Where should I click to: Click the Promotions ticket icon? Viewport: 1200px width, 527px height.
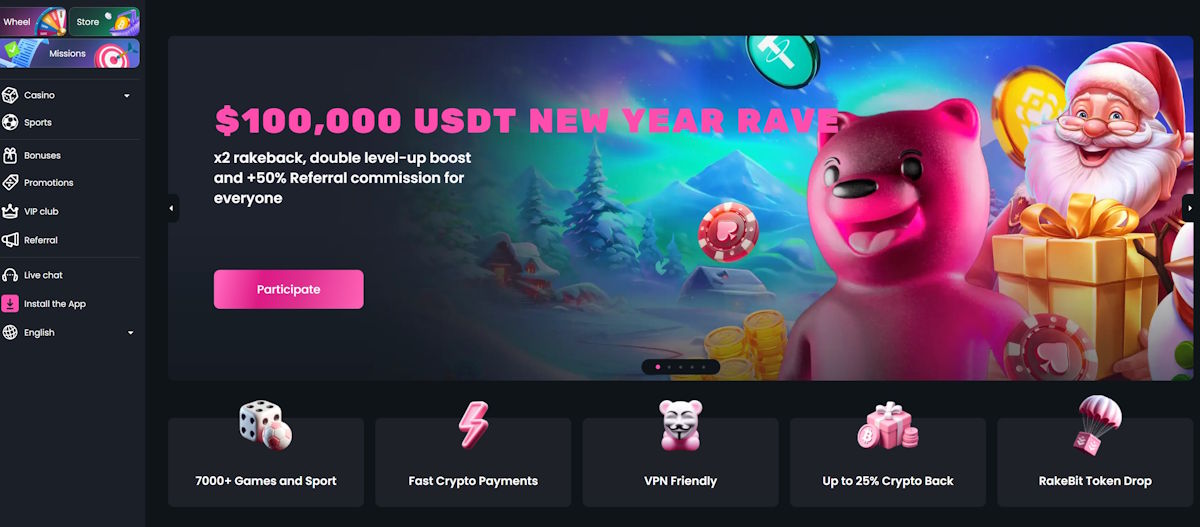[x=10, y=182]
